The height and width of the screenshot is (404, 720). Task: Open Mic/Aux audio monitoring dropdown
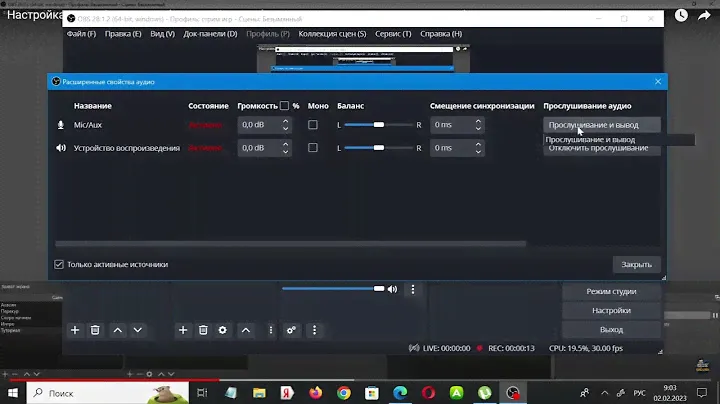pyautogui.click(x=604, y=125)
